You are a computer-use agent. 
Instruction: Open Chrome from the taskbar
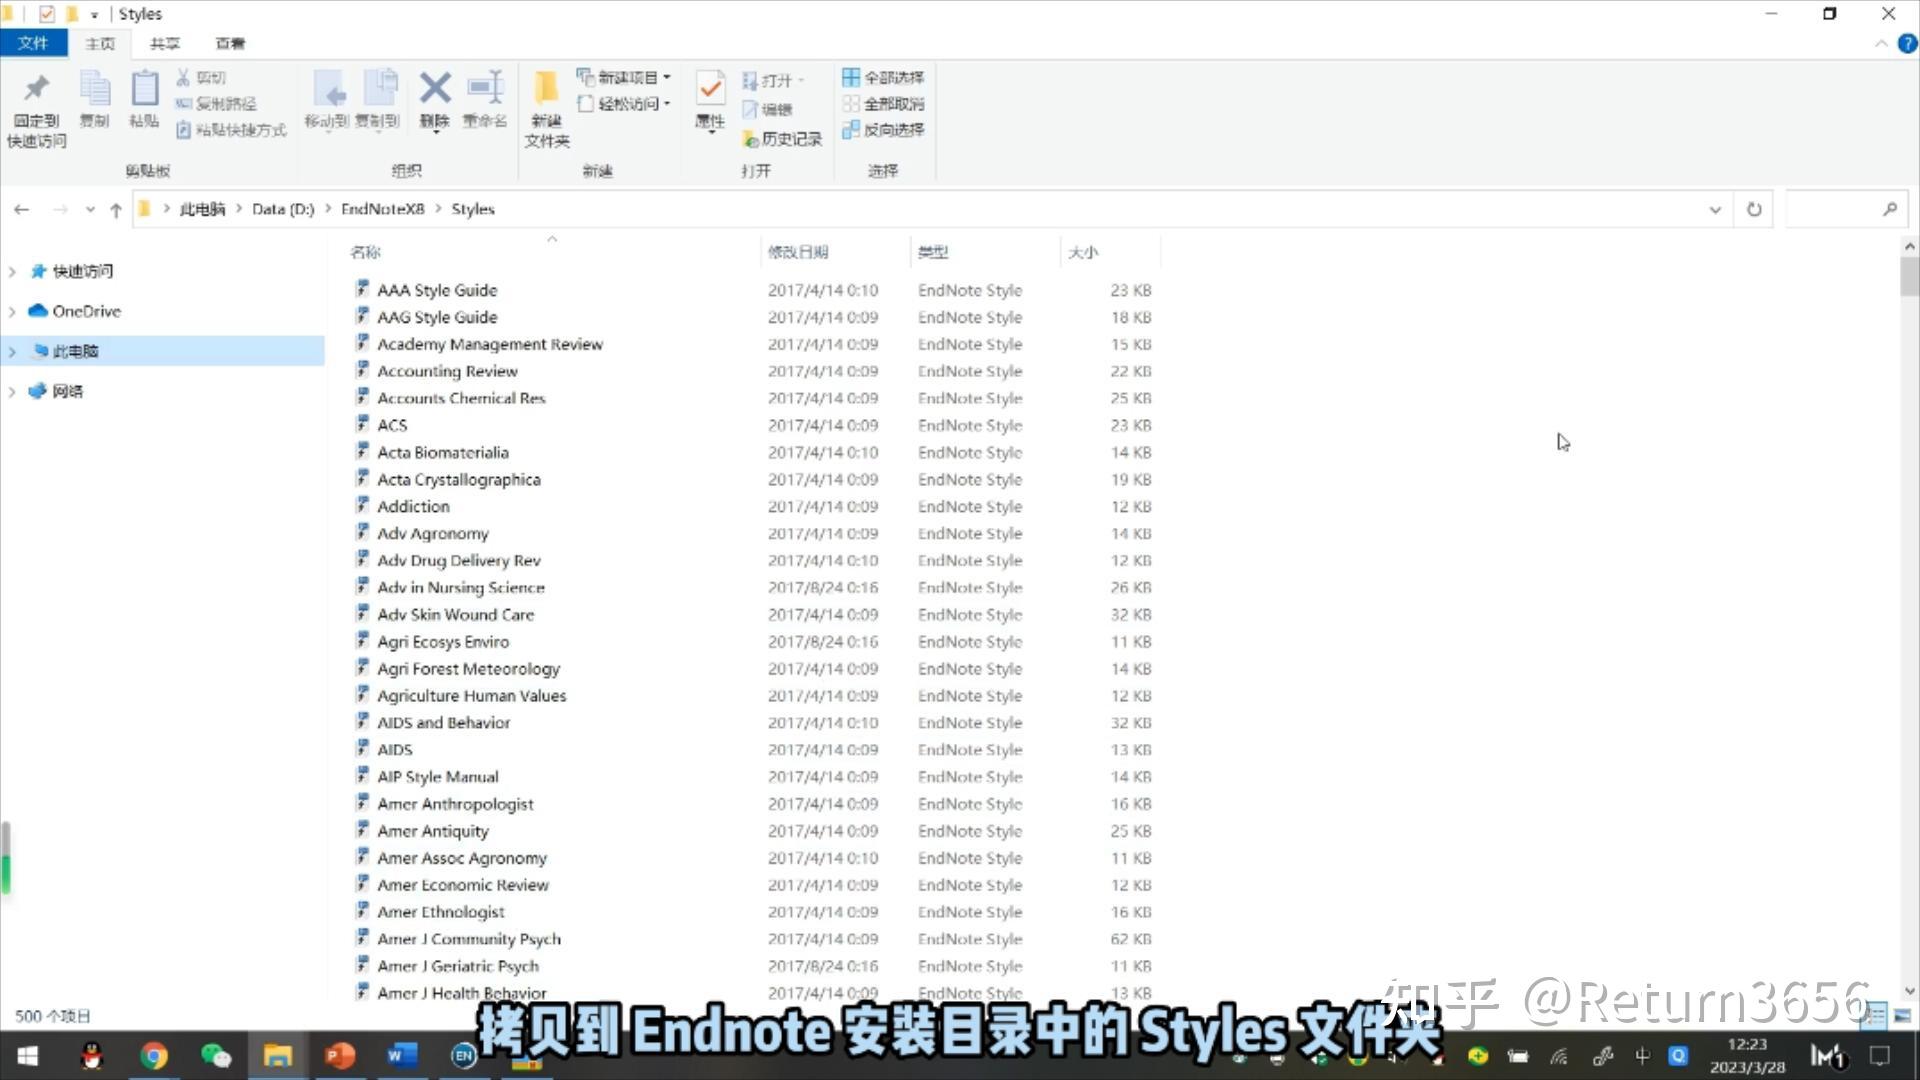(154, 1055)
